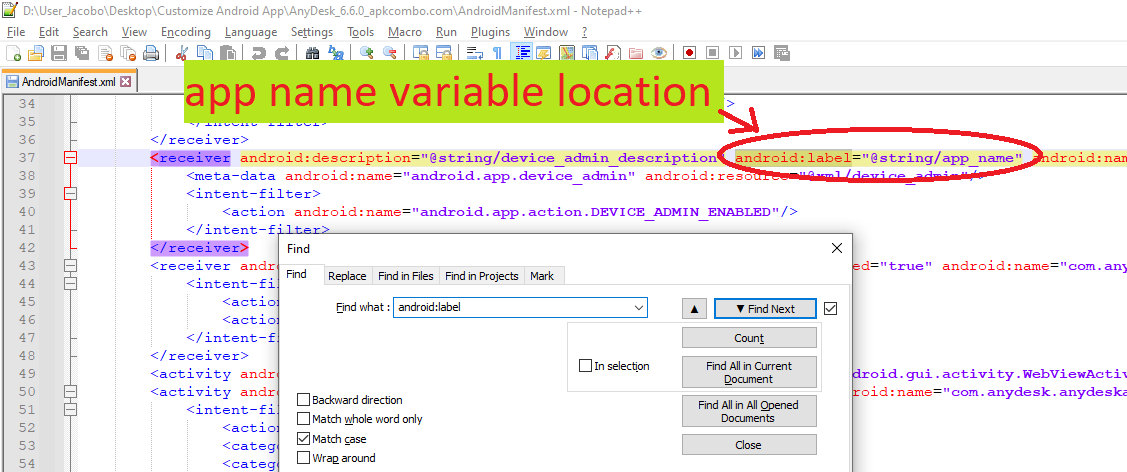1127x472 pixels.
Task: Collapse the receiver block on line 37
Action: (x=70, y=158)
